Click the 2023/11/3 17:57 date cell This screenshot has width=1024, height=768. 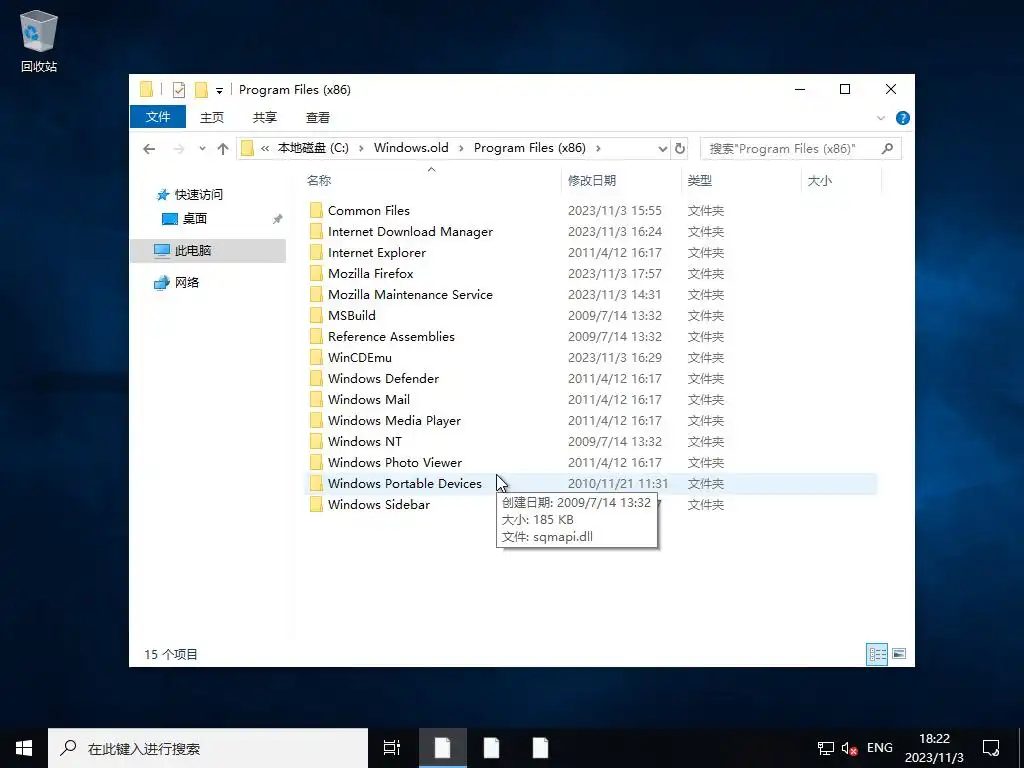click(x=615, y=274)
